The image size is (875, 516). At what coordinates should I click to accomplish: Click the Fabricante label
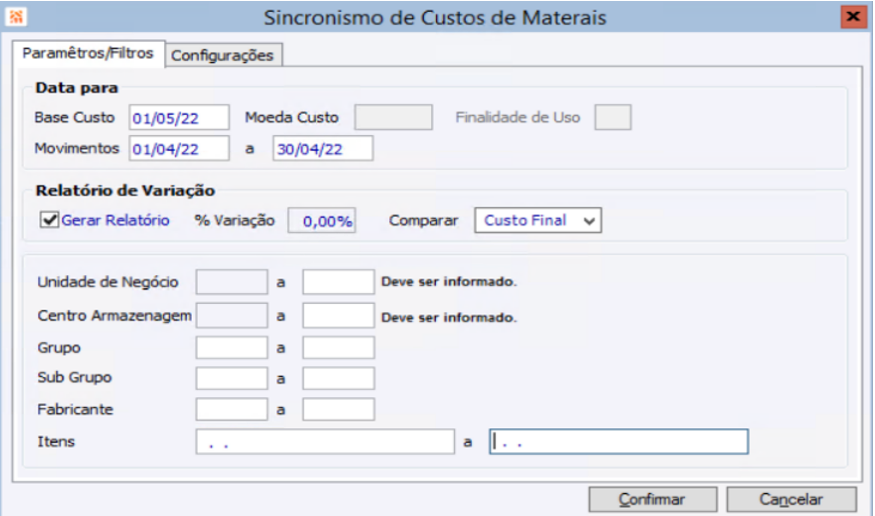pyautogui.click(x=75, y=409)
